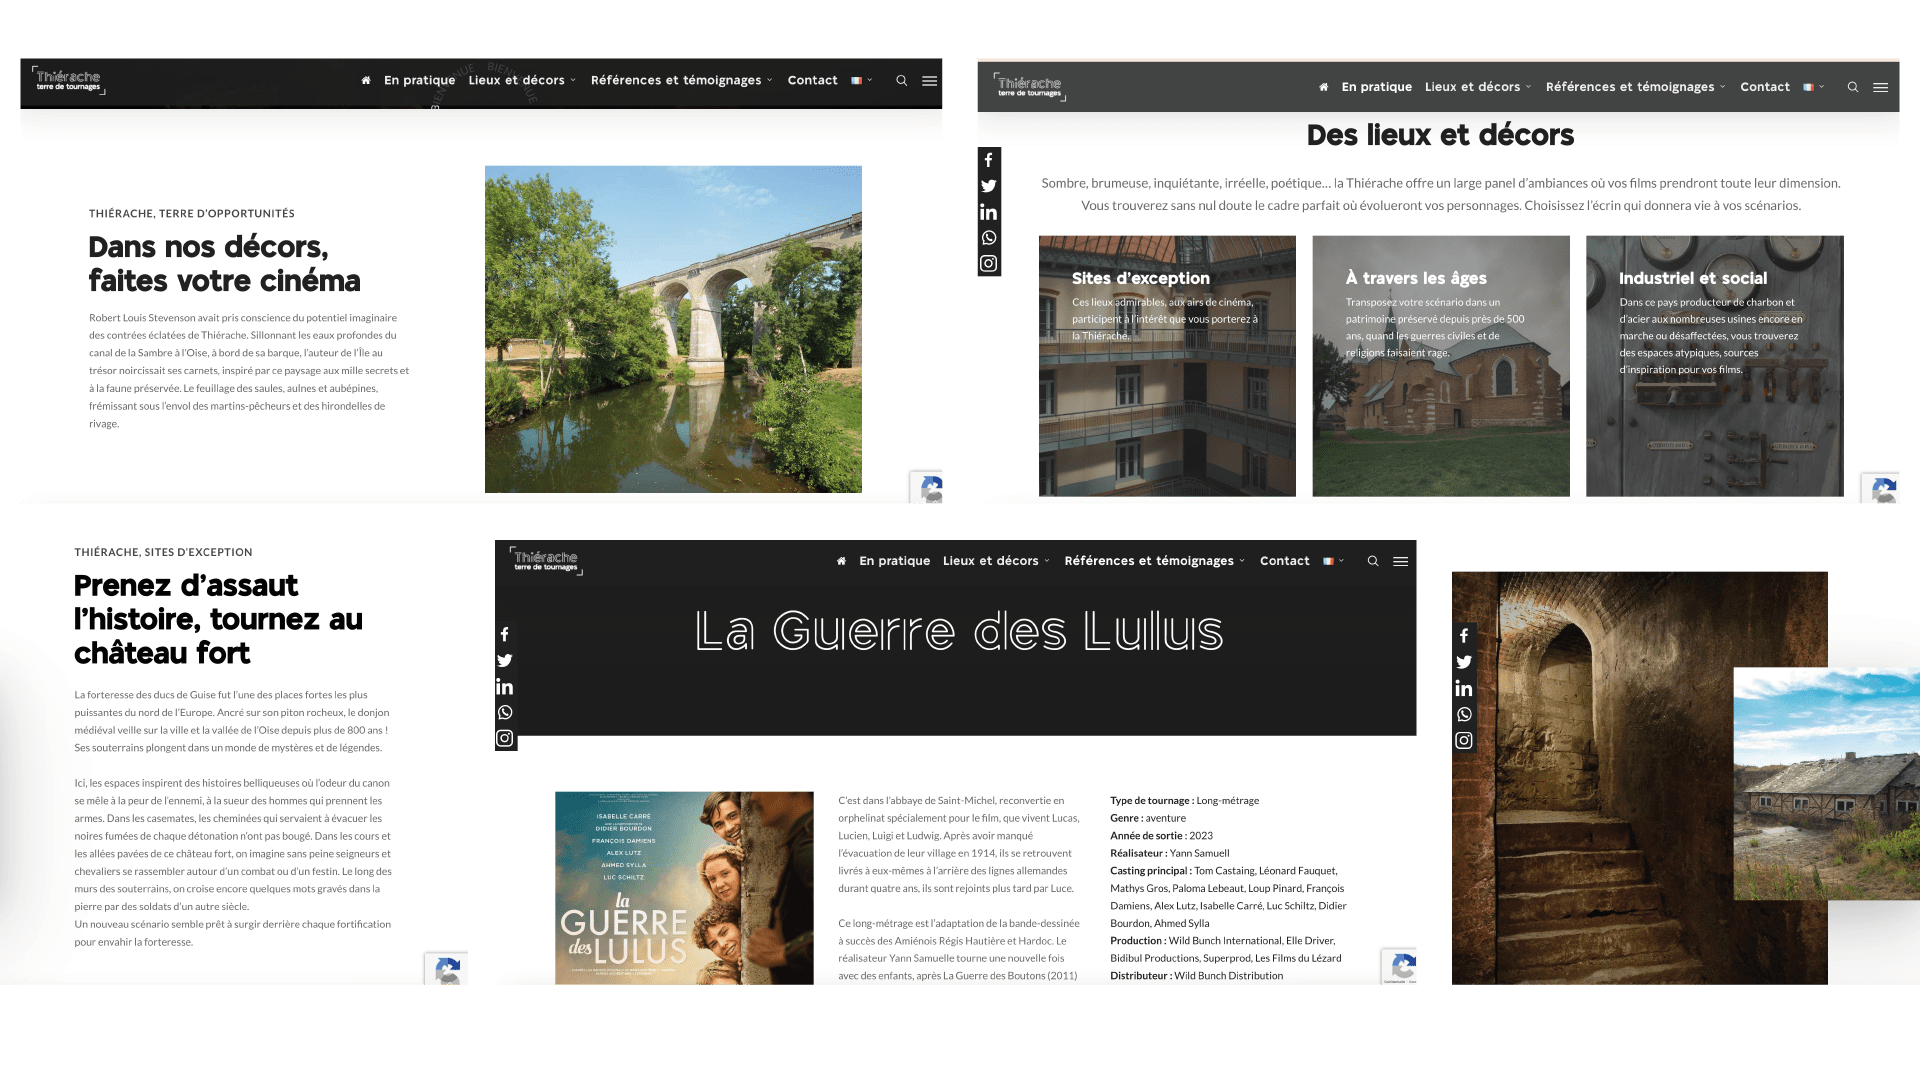The width and height of the screenshot is (1920, 1080).
Task: Click the stone tunnel staircase photo
Action: (x=1640, y=778)
